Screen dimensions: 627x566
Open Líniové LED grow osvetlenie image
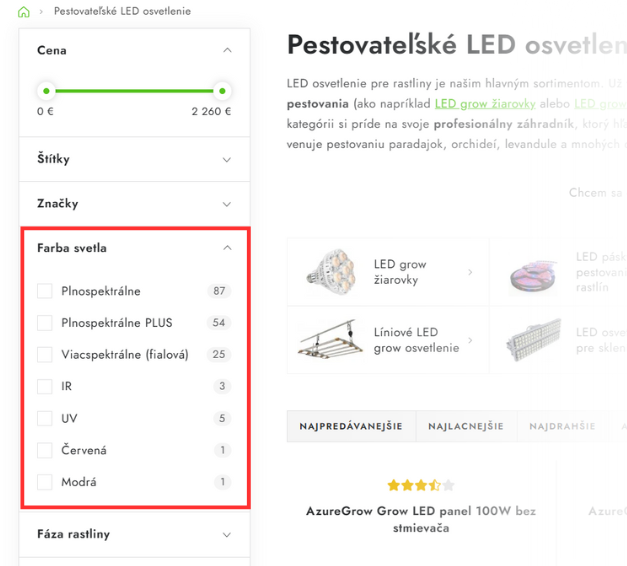point(331,340)
